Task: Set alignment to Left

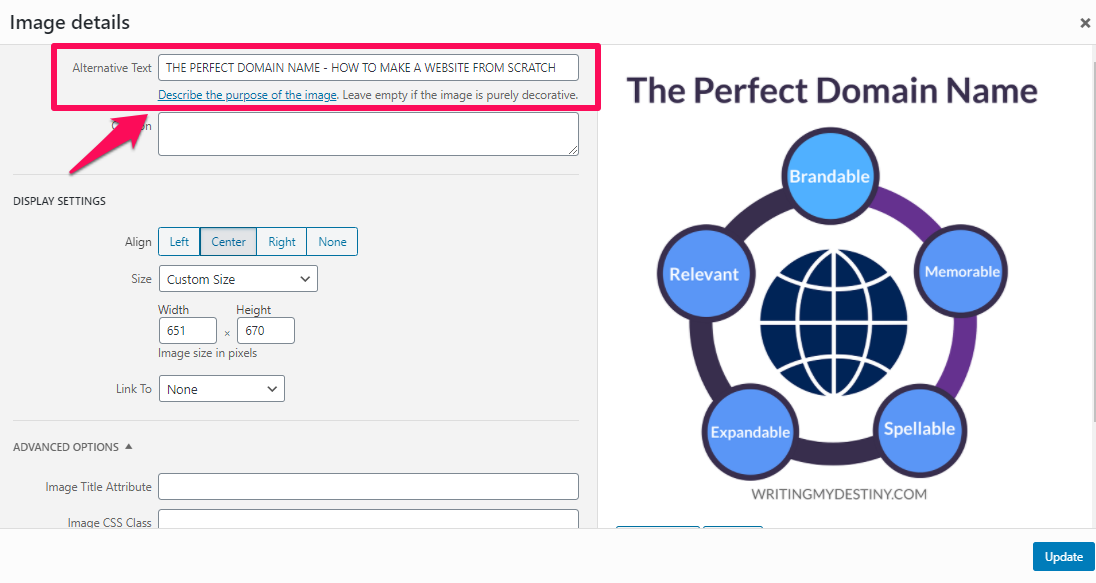Action: coord(179,242)
